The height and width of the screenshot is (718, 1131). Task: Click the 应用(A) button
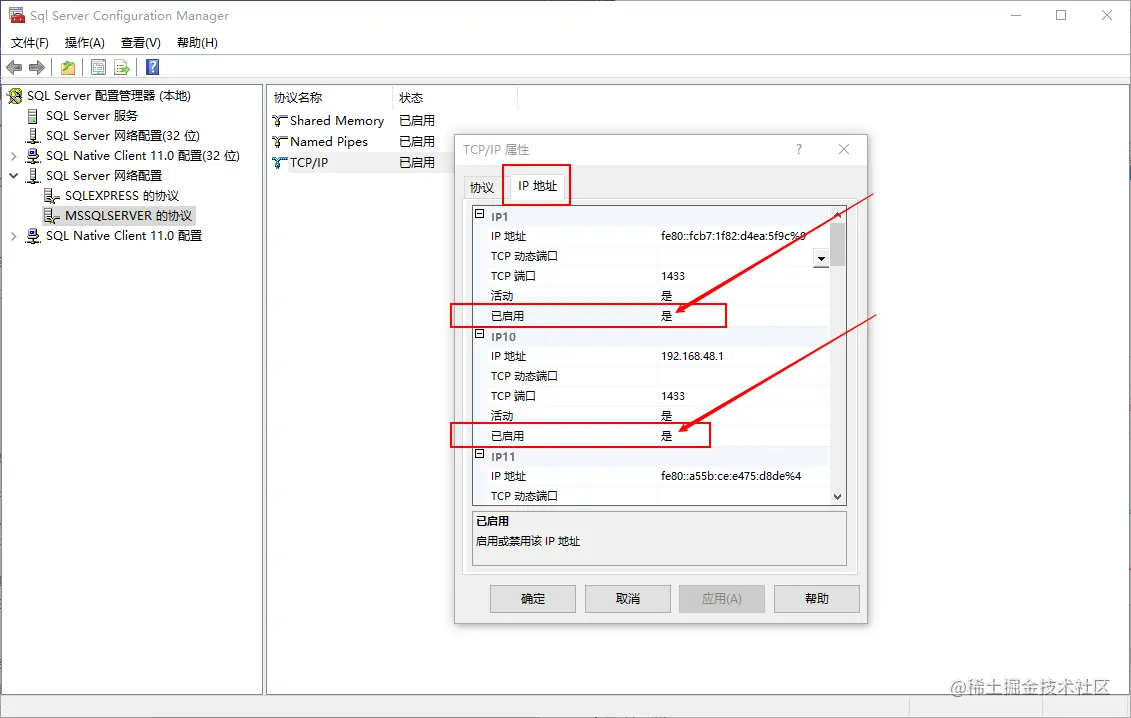coord(721,599)
